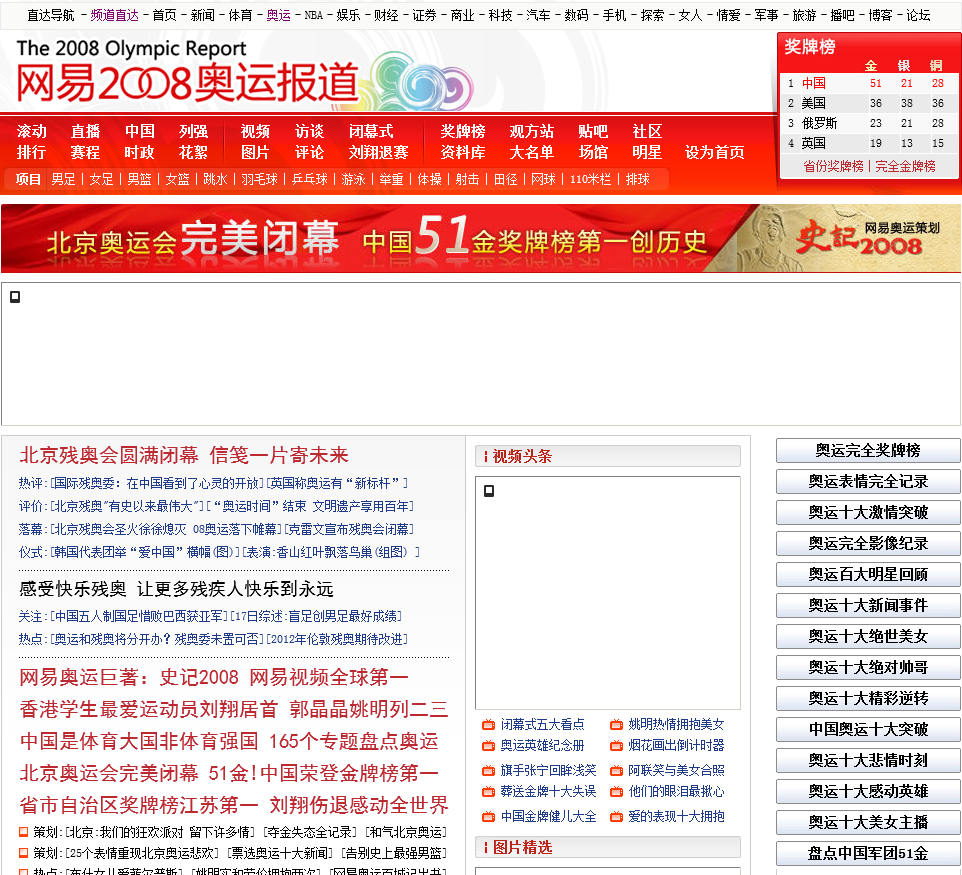Viewport: 962px width, 875px height.
Task: Click the 奥运完全影像纪录 sidebar button
Action: pyautogui.click(x=868, y=544)
